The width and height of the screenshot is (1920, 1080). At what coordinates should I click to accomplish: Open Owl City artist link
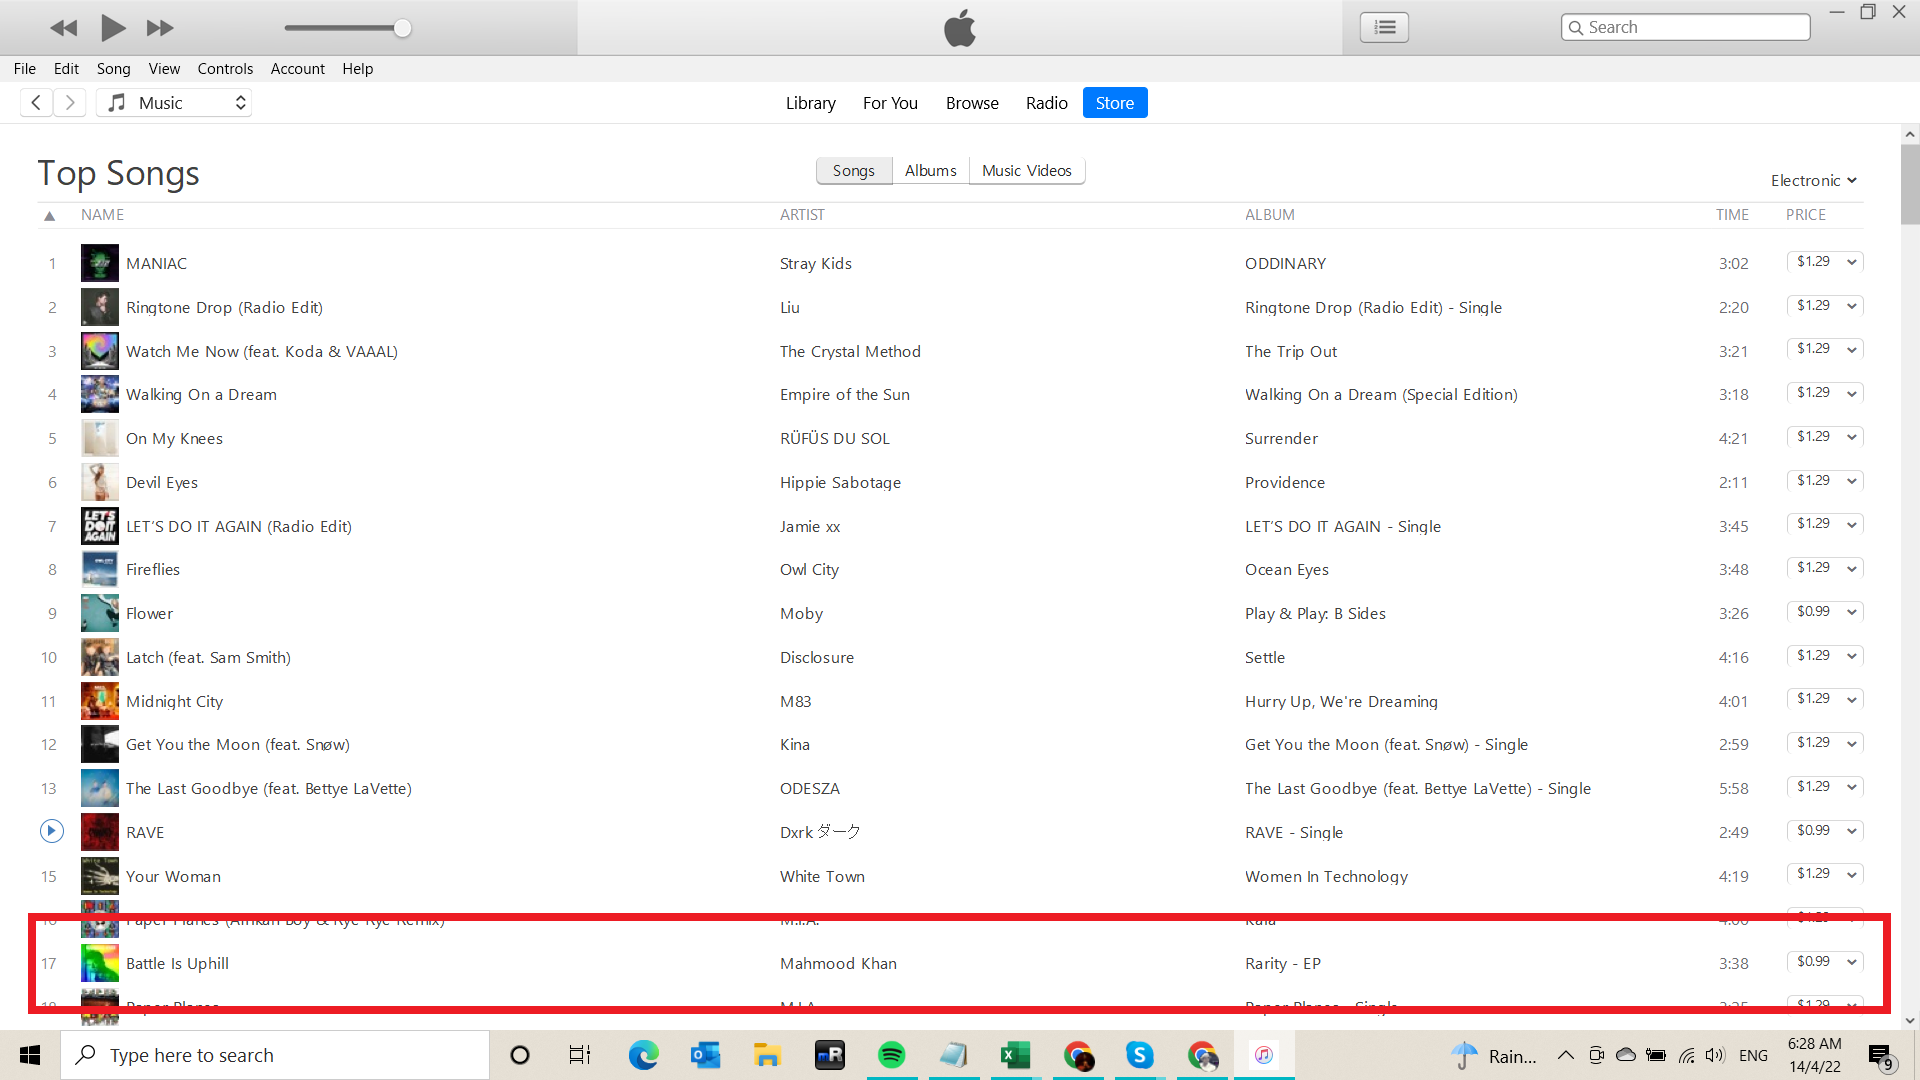coord(809,570)
